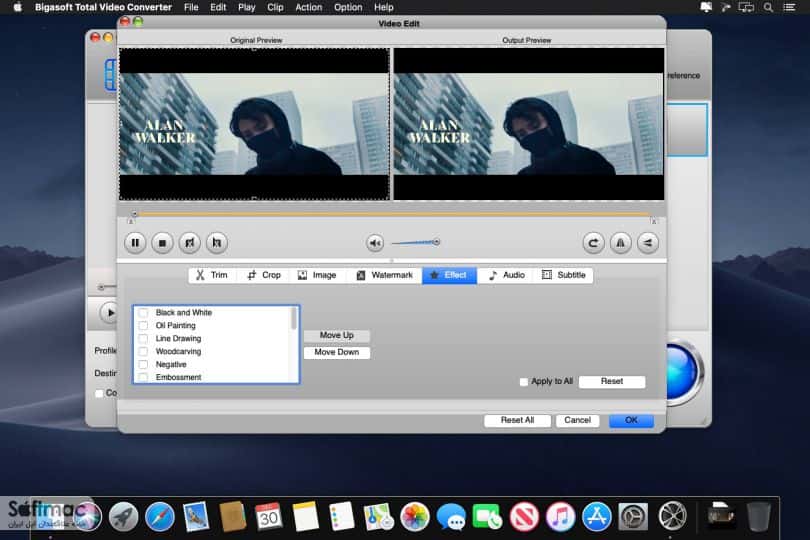Click the play button in main window
810x540 pixels.
(x=109, y=313)
